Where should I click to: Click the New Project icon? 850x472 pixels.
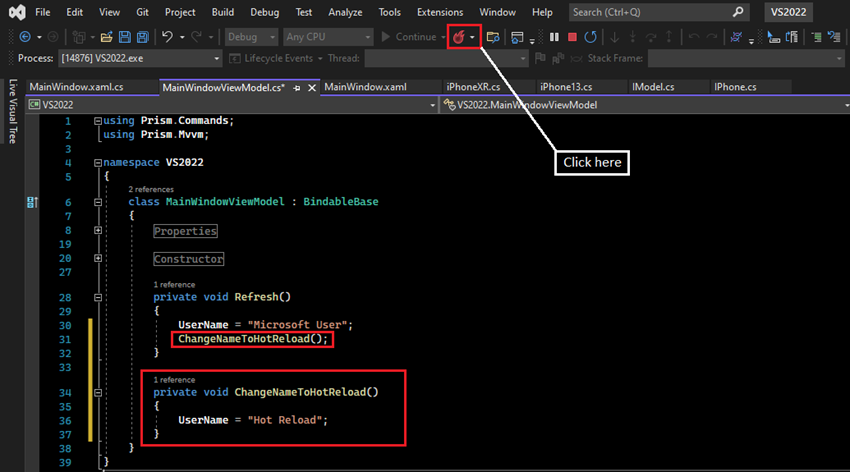[79, 37]
